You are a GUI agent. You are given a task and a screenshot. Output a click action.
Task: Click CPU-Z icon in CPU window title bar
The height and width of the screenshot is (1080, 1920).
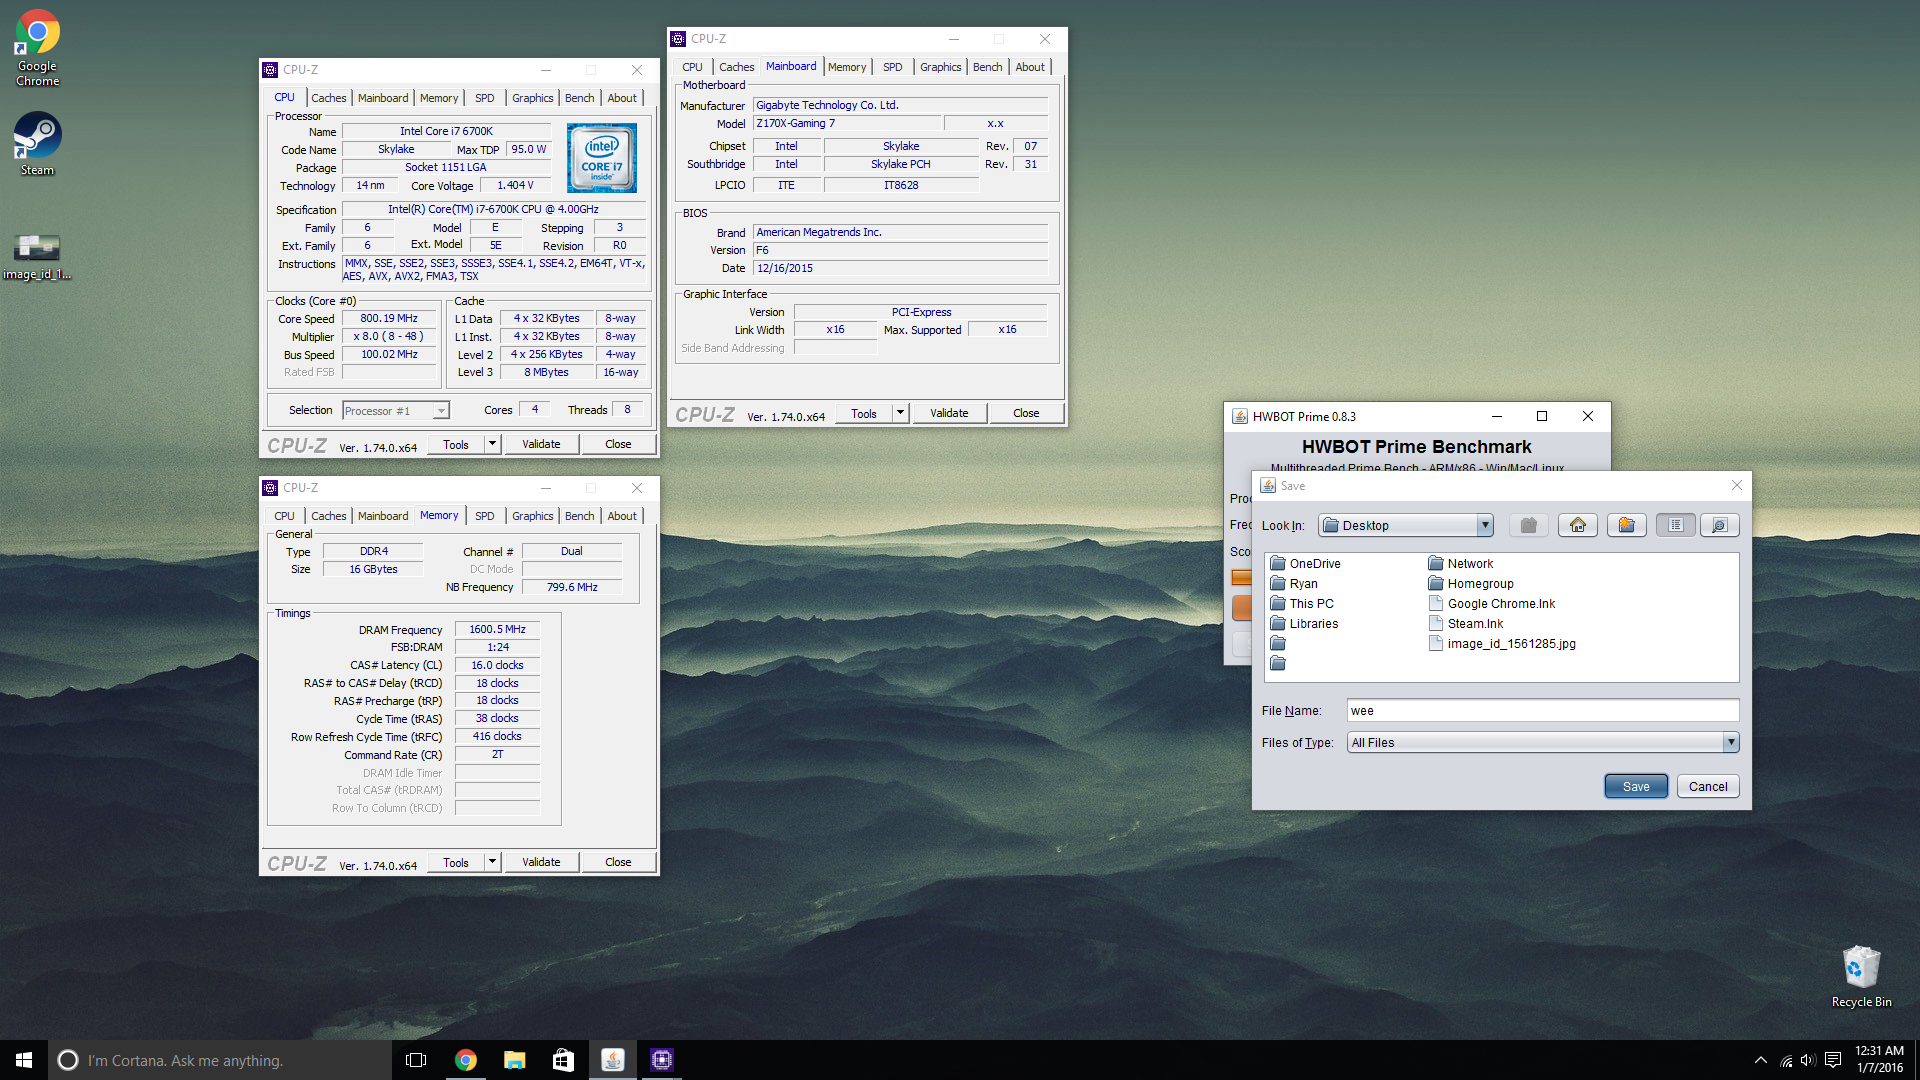[x=270, y=70]
